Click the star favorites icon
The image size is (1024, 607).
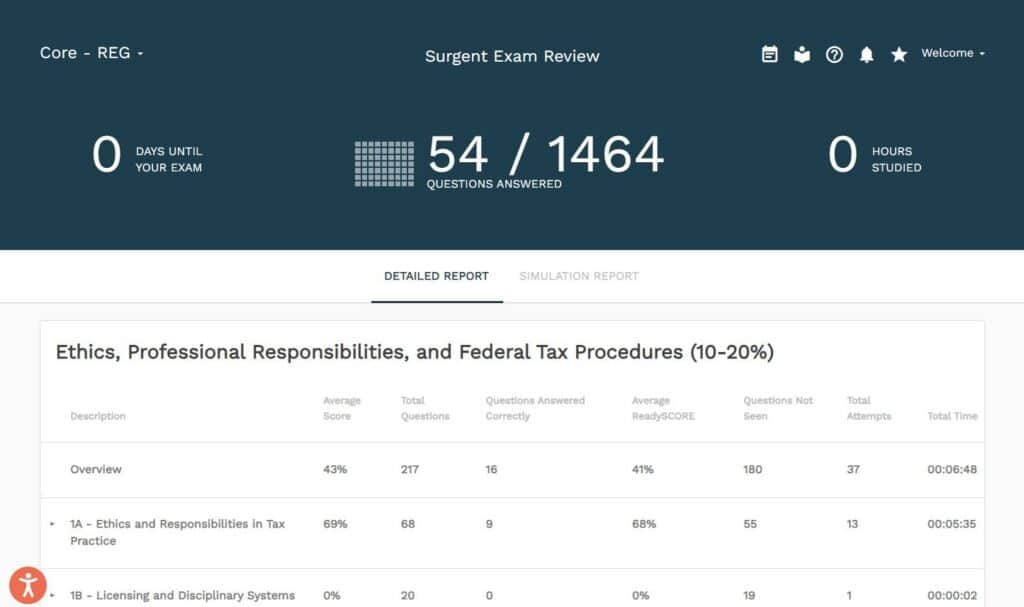899,54
